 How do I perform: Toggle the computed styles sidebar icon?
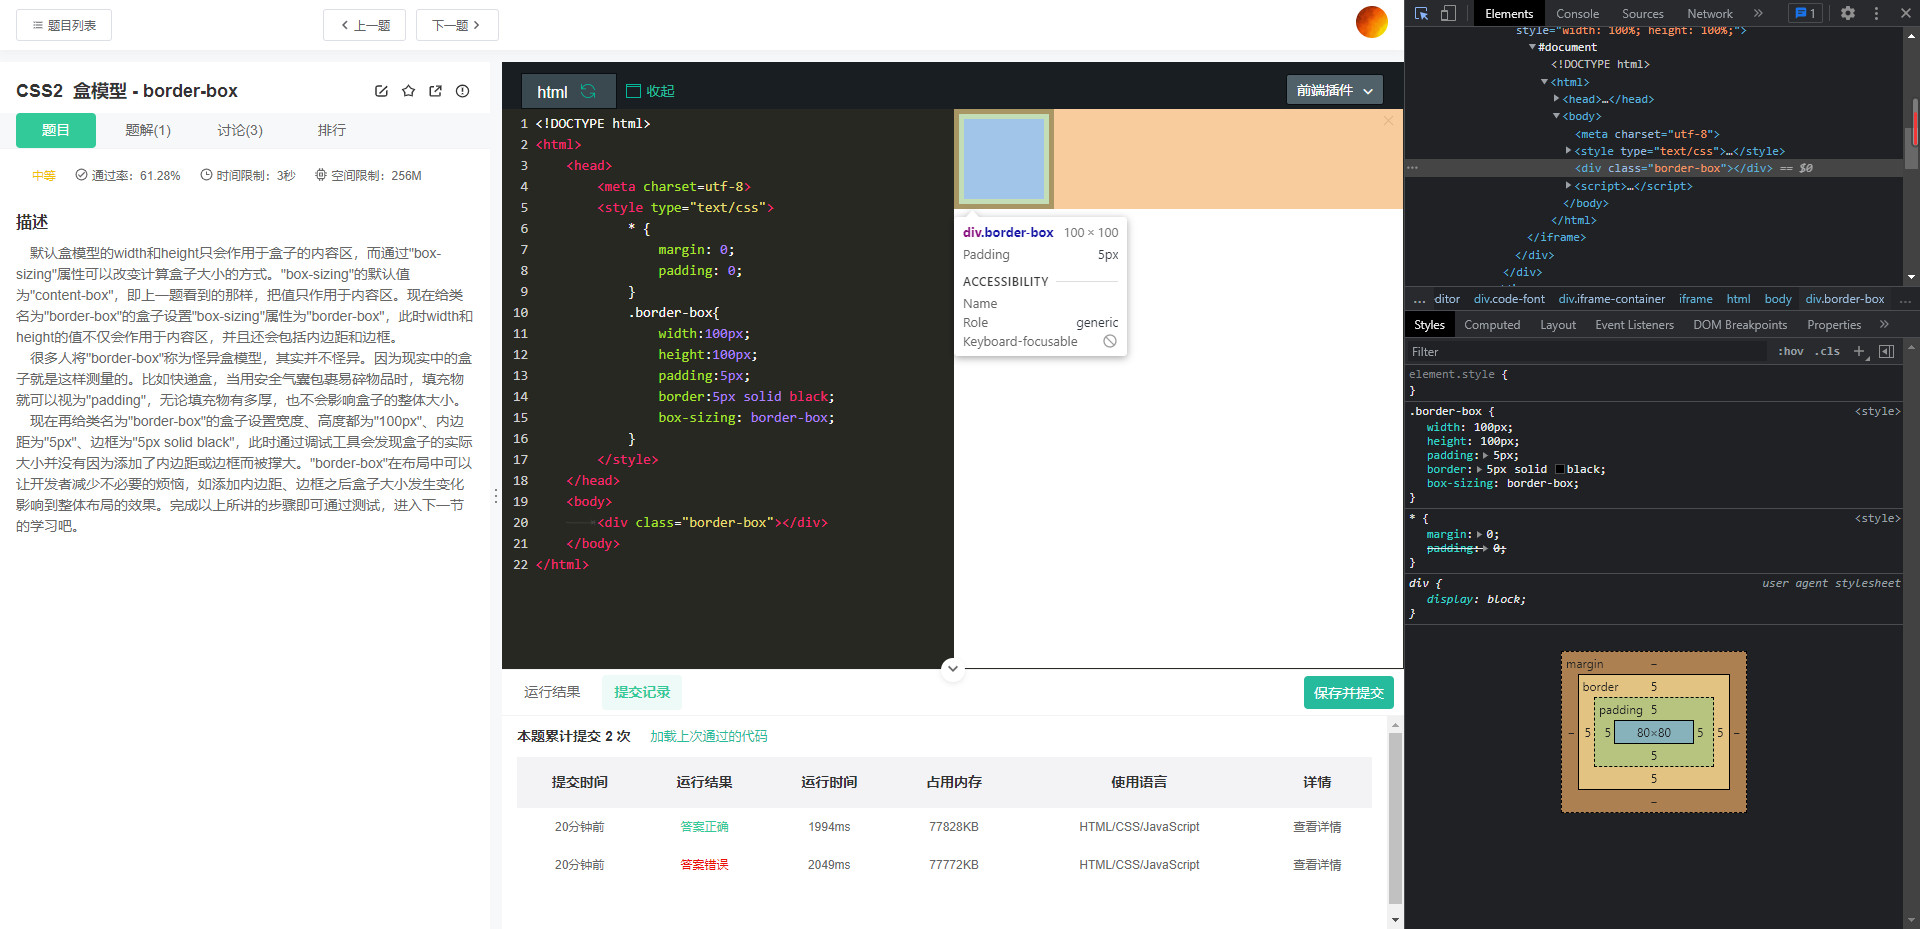pyautogui.click(x=1887, y=352)
